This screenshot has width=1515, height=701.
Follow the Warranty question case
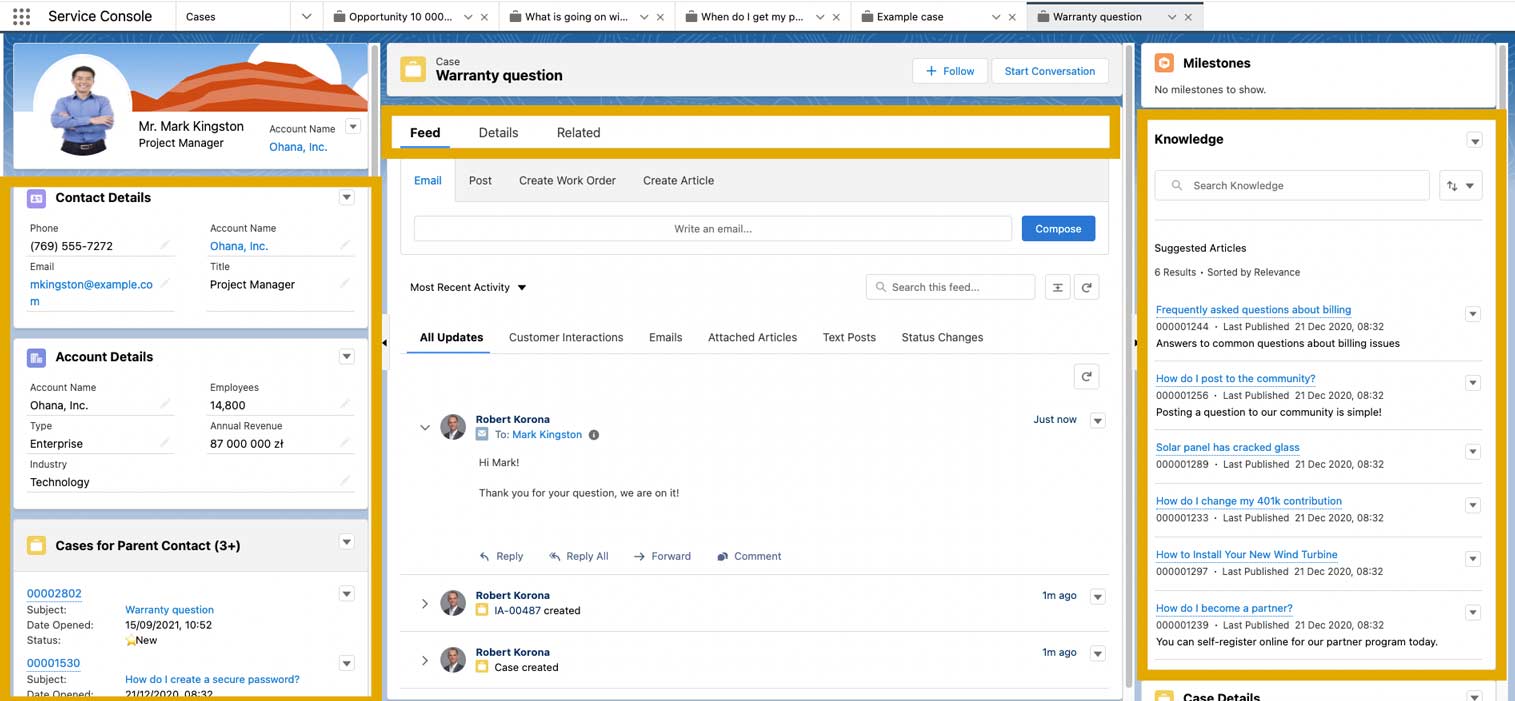(949, 71)
